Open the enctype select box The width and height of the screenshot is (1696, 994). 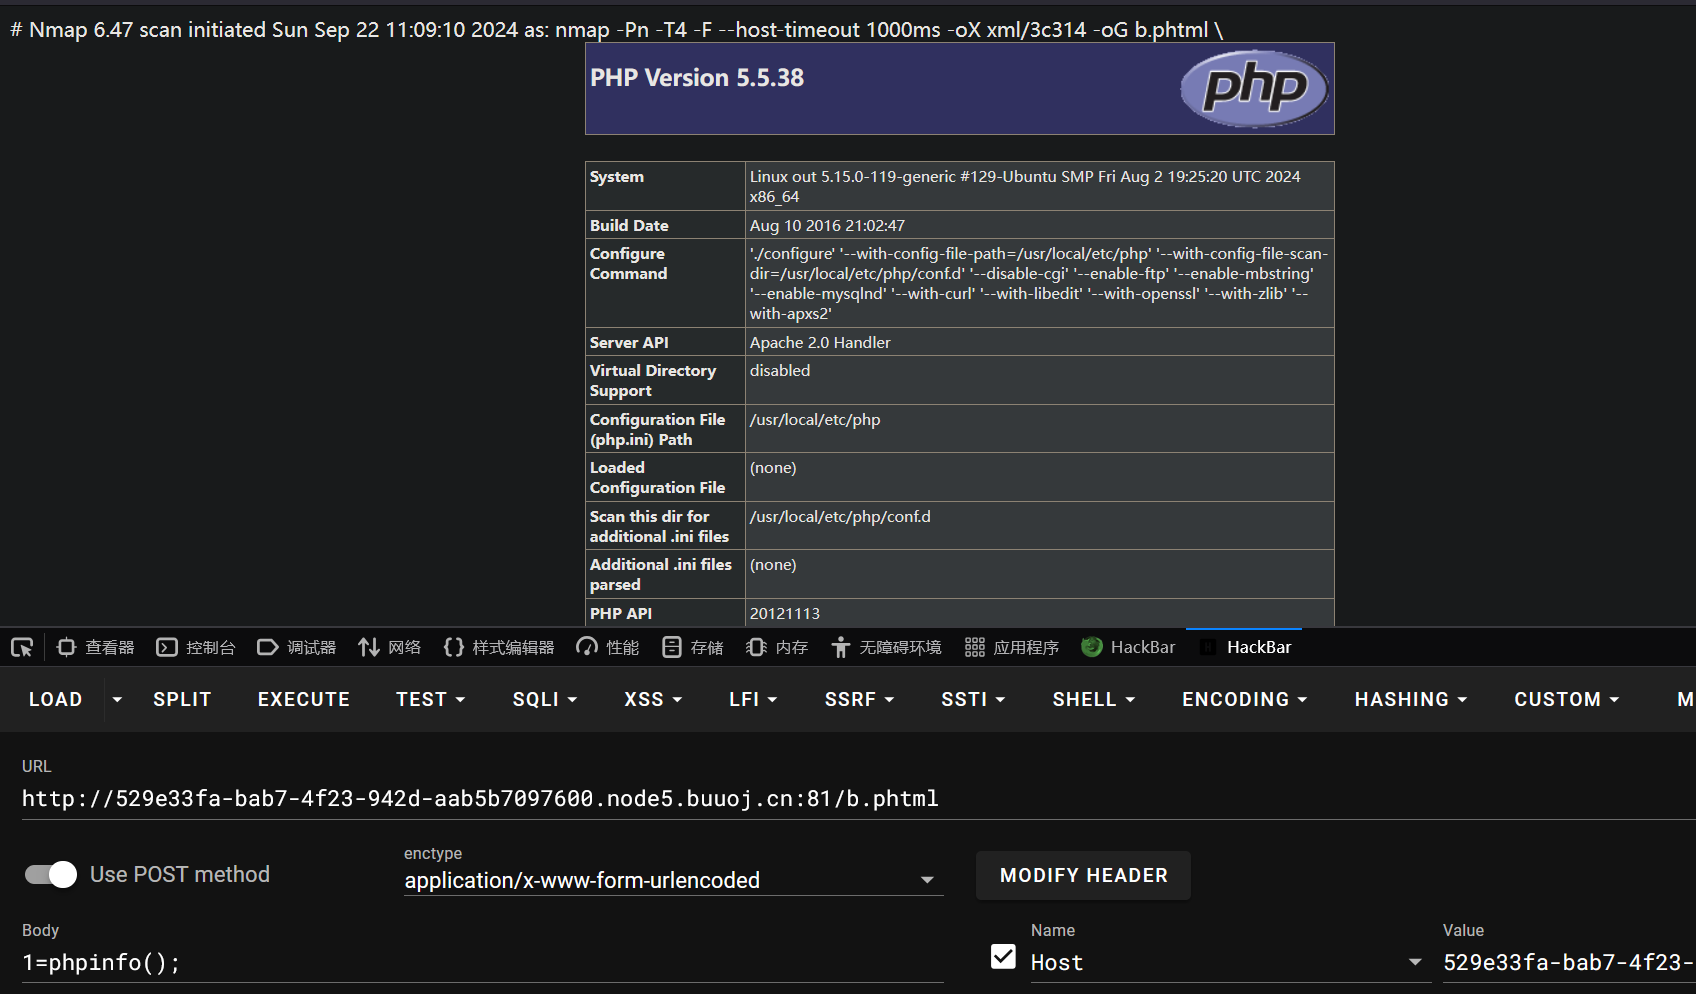tap(673, 880)
